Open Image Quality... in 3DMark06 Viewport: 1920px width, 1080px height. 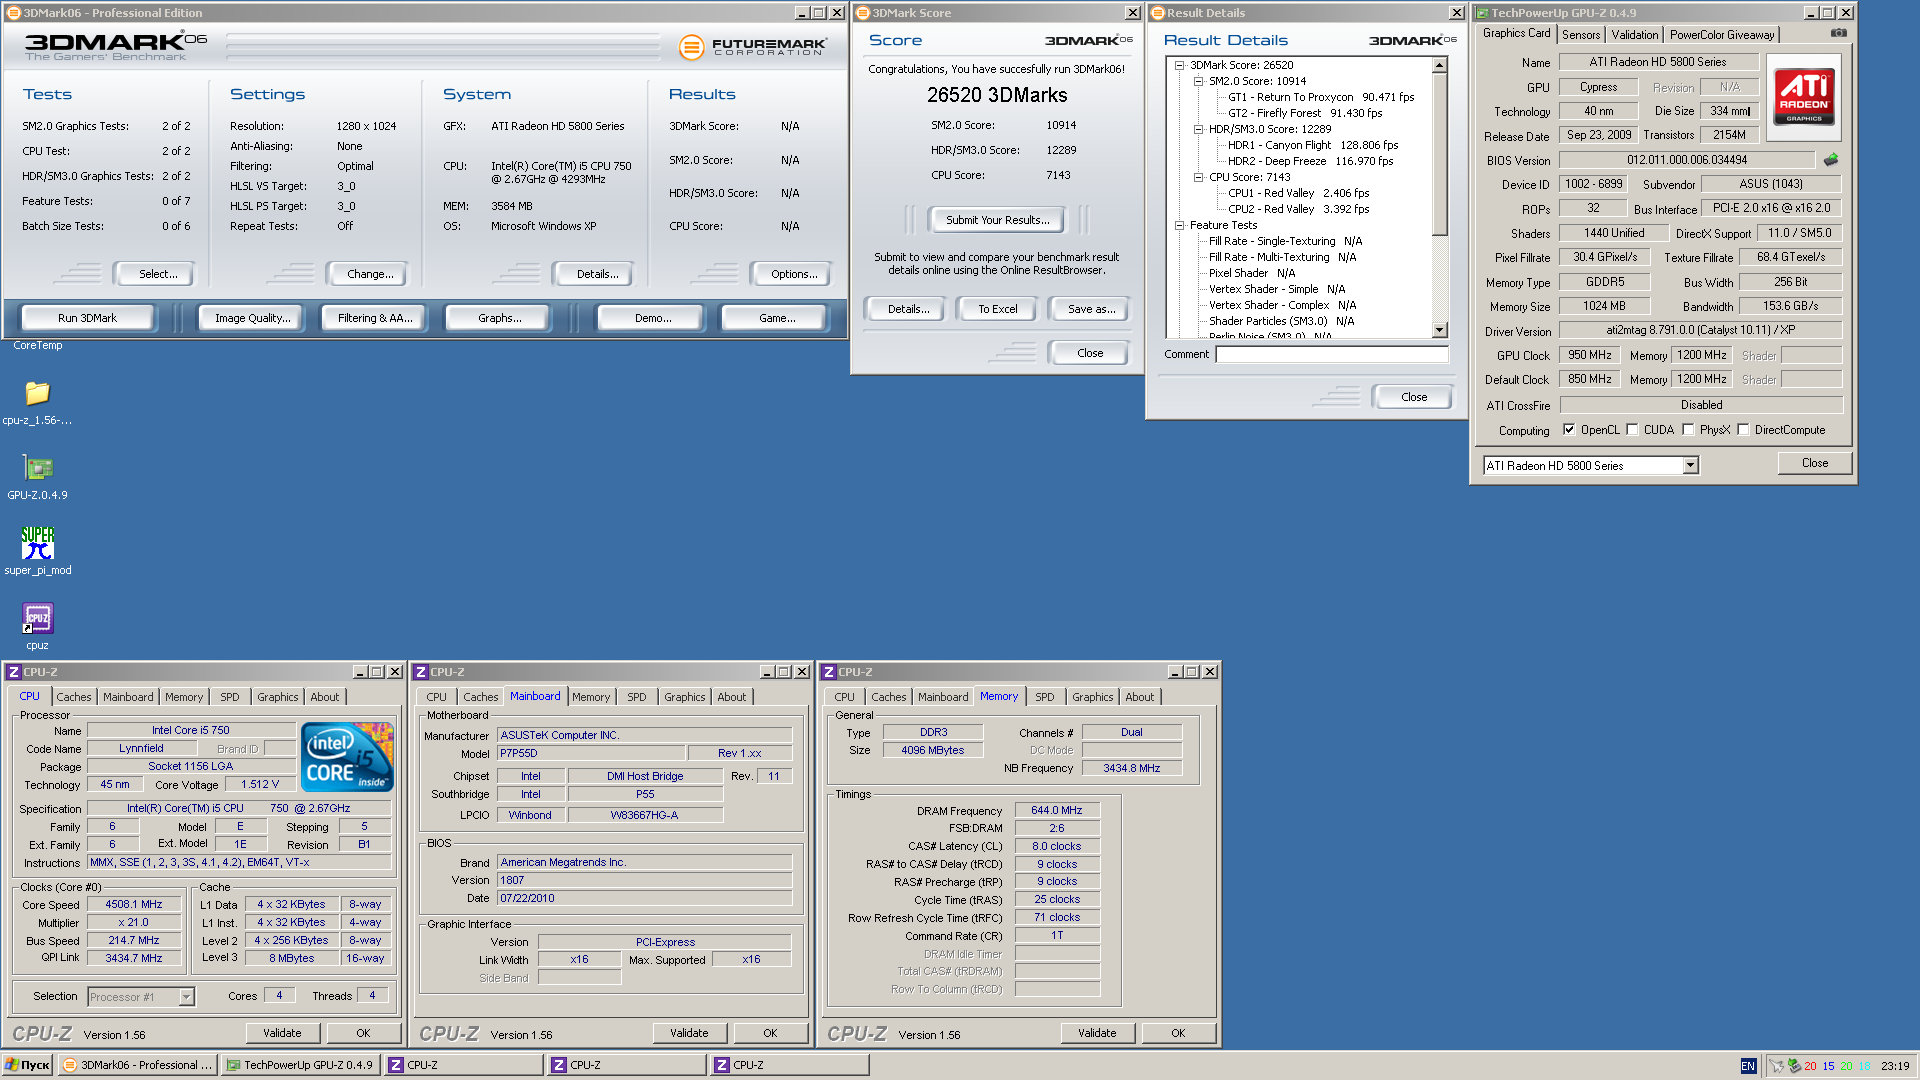click(x=252, y=318)
